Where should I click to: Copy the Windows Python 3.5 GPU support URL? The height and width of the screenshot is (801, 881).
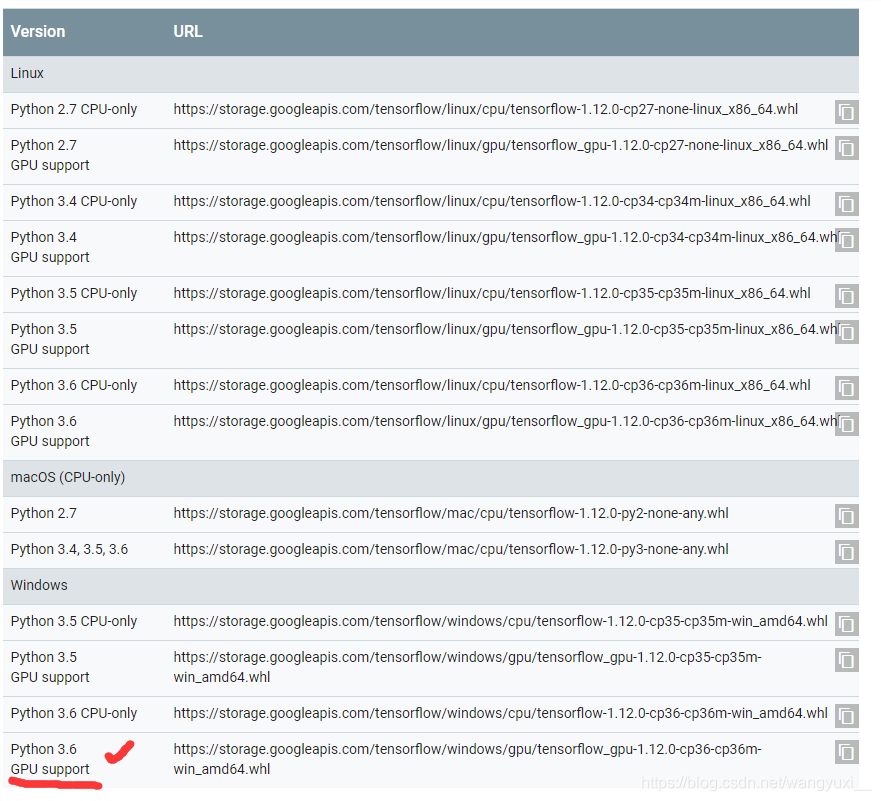click(x=846, y=660)
